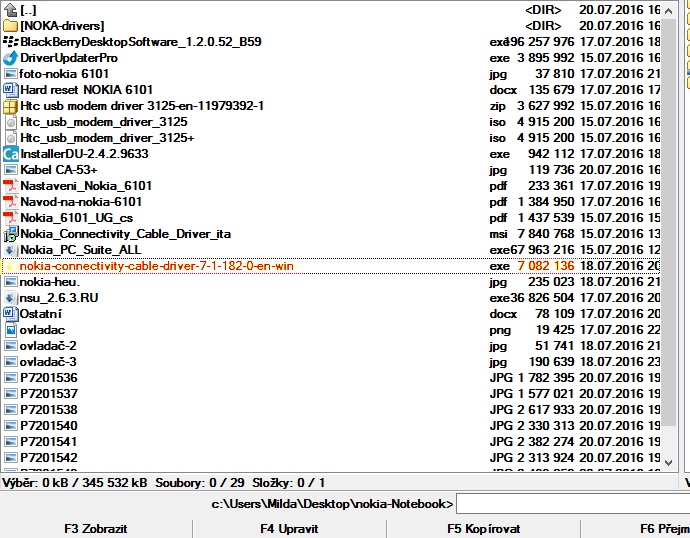Click the 345 532 kB selection status text

coord(115,483)
